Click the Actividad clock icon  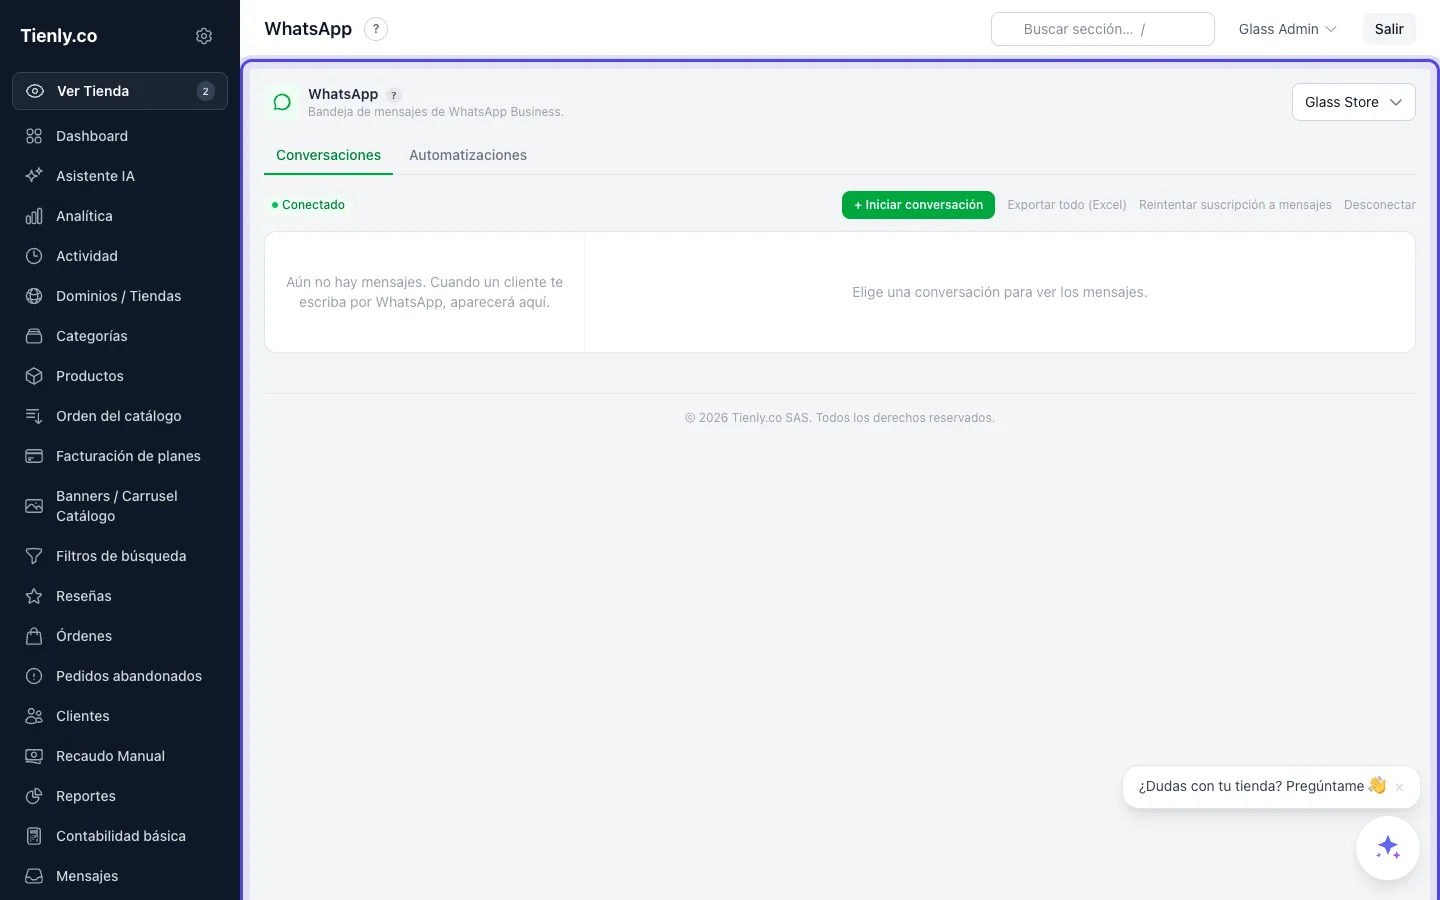34,256
